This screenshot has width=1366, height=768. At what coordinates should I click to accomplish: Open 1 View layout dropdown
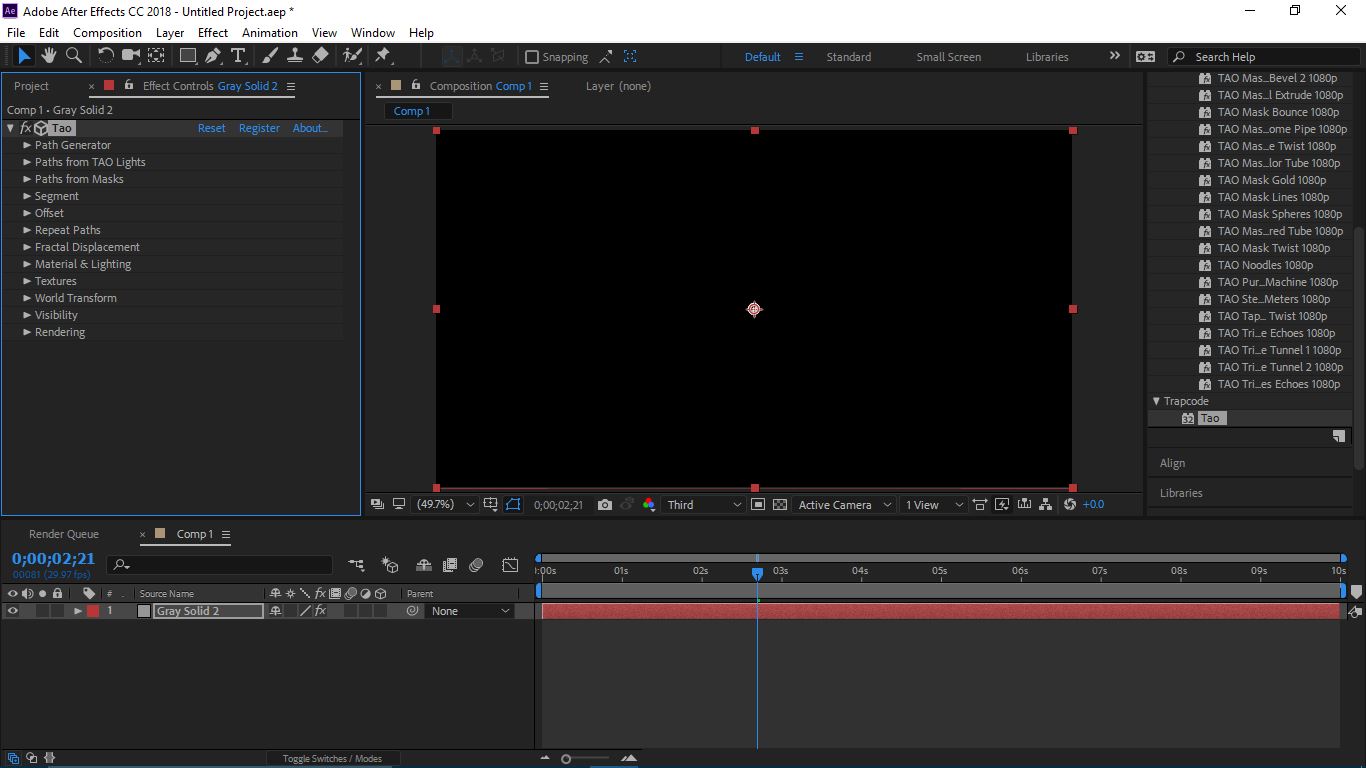coord(933,505)
